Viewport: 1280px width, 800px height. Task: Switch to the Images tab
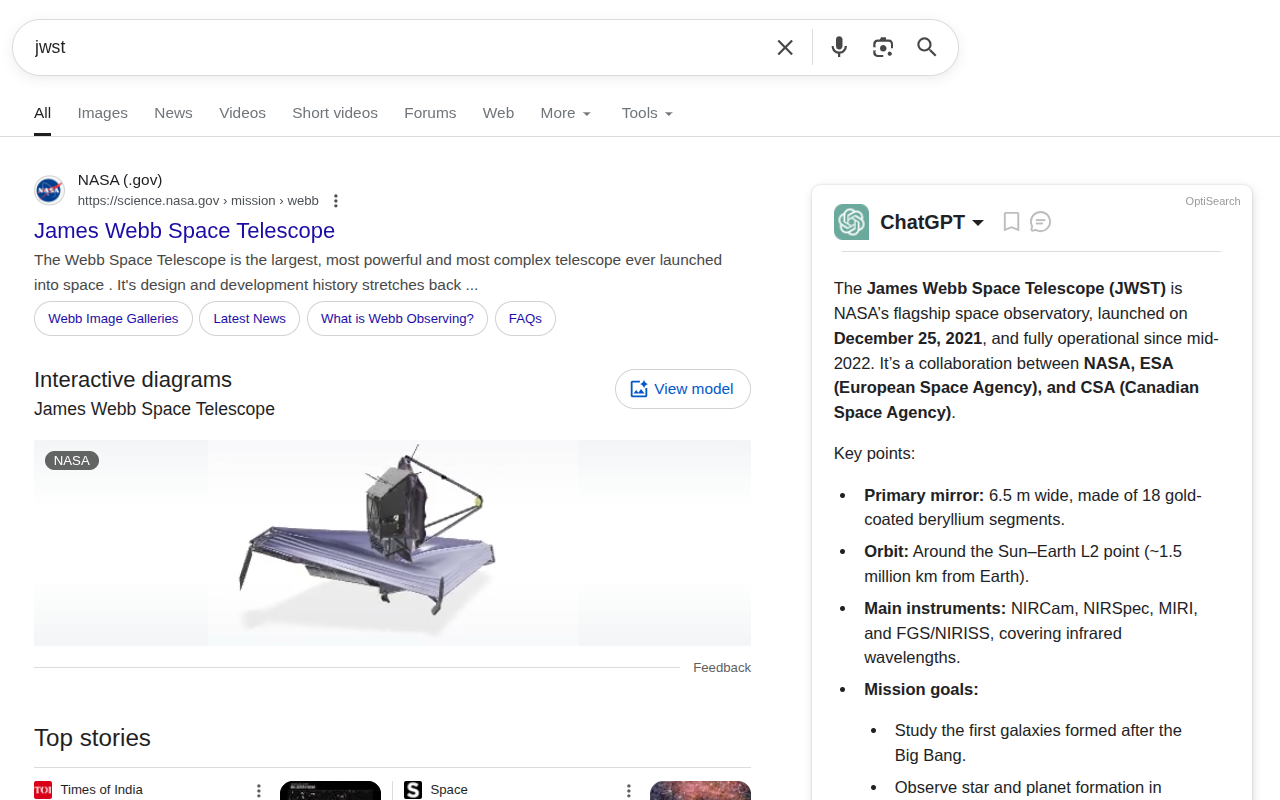[x=102, y=113]
